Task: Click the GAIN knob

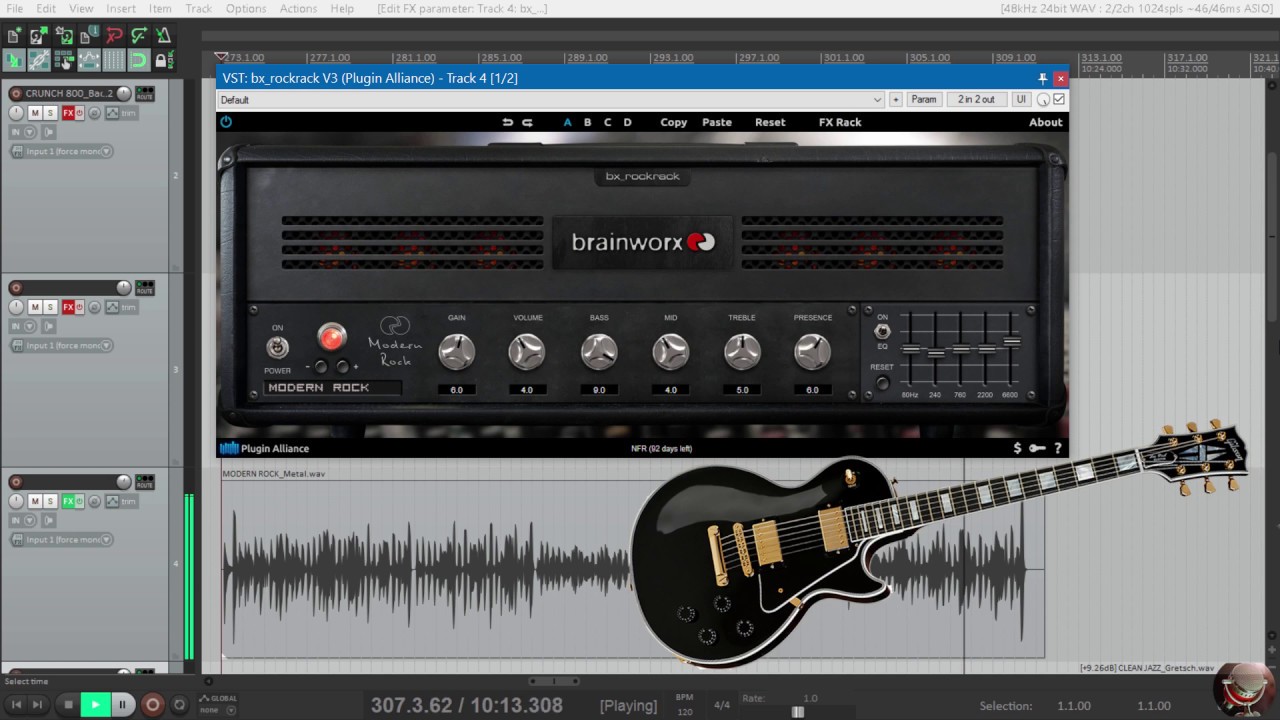Action: pos(457,351)
